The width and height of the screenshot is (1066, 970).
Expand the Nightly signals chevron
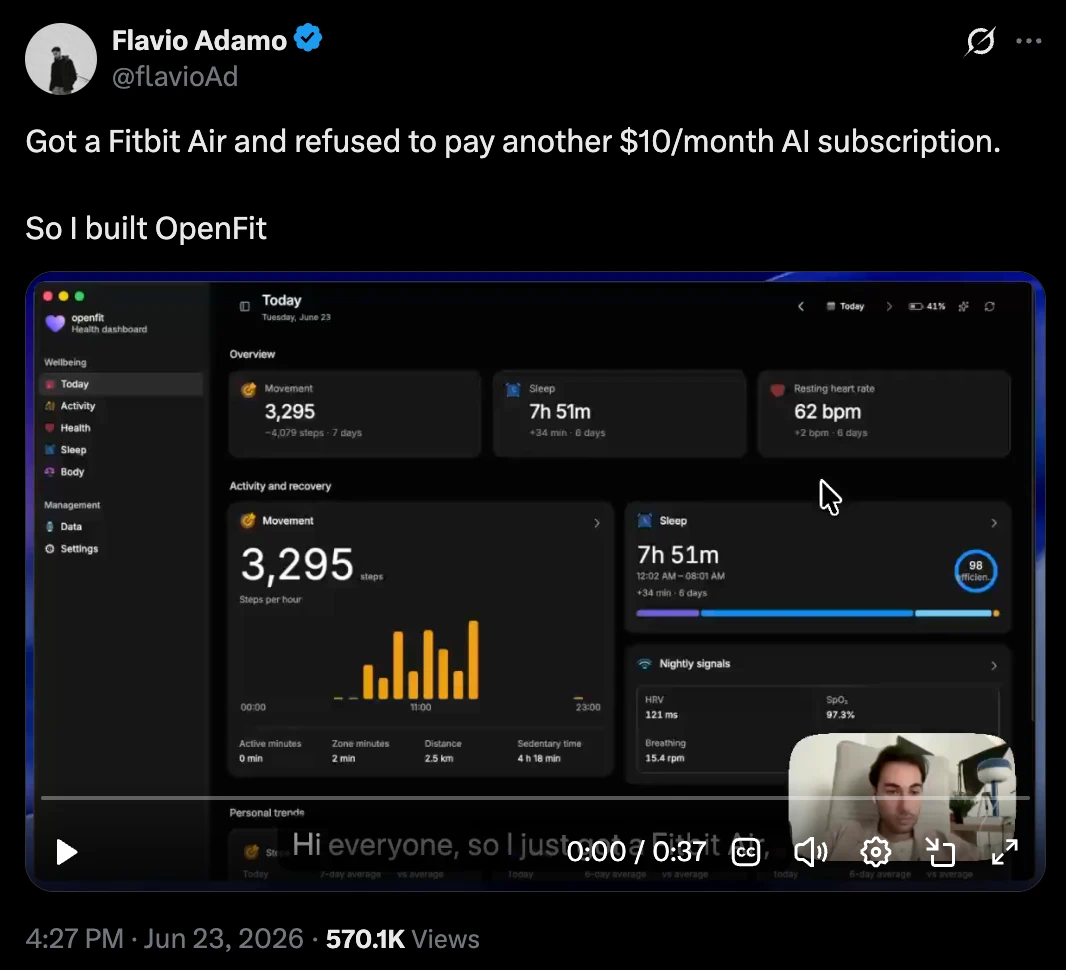pos(994,665)
